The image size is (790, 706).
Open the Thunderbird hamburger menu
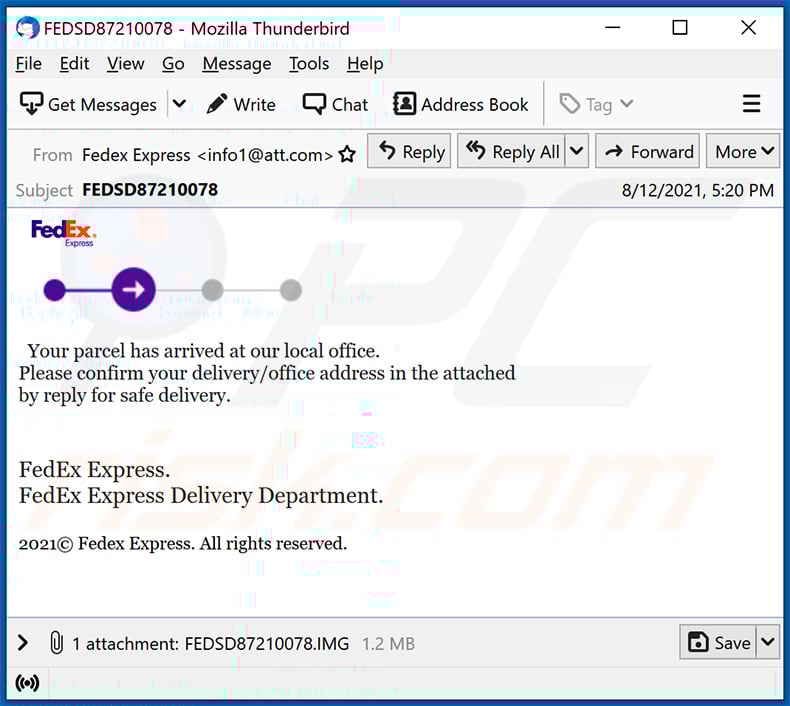click(751, 104)
